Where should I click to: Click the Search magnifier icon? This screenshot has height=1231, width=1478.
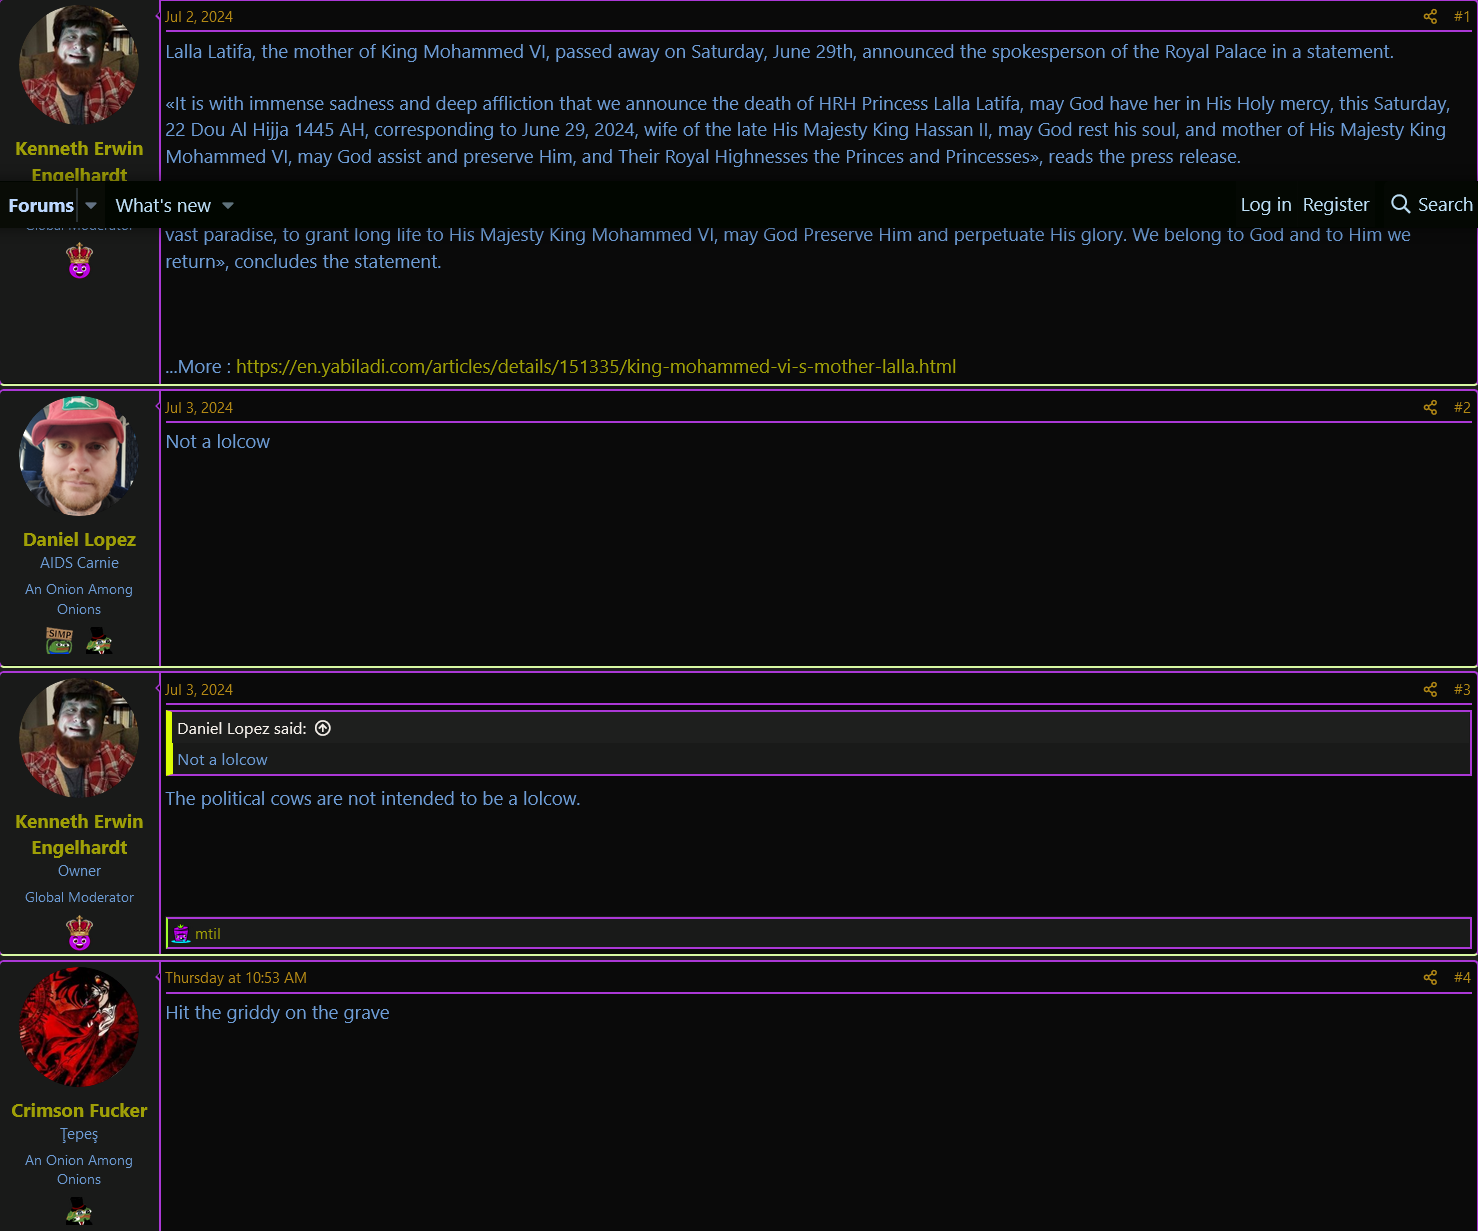point(1400,204)
